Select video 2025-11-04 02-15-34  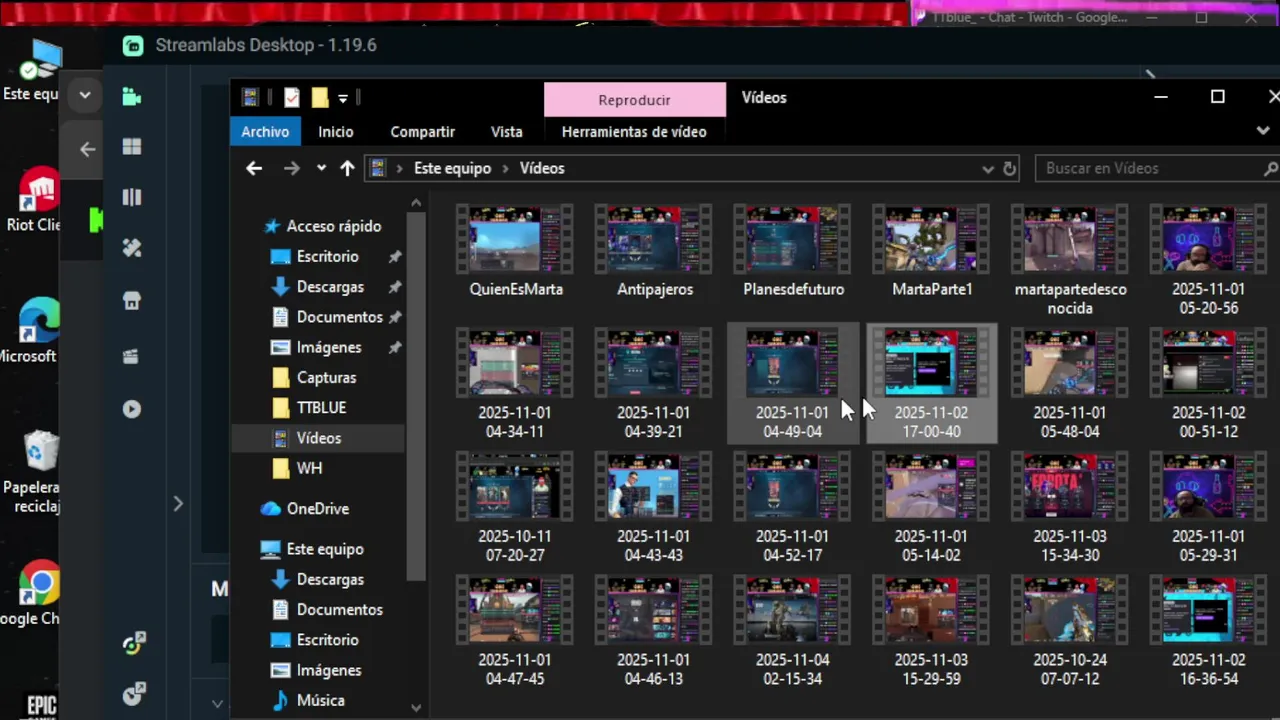[x=793, y=632]
